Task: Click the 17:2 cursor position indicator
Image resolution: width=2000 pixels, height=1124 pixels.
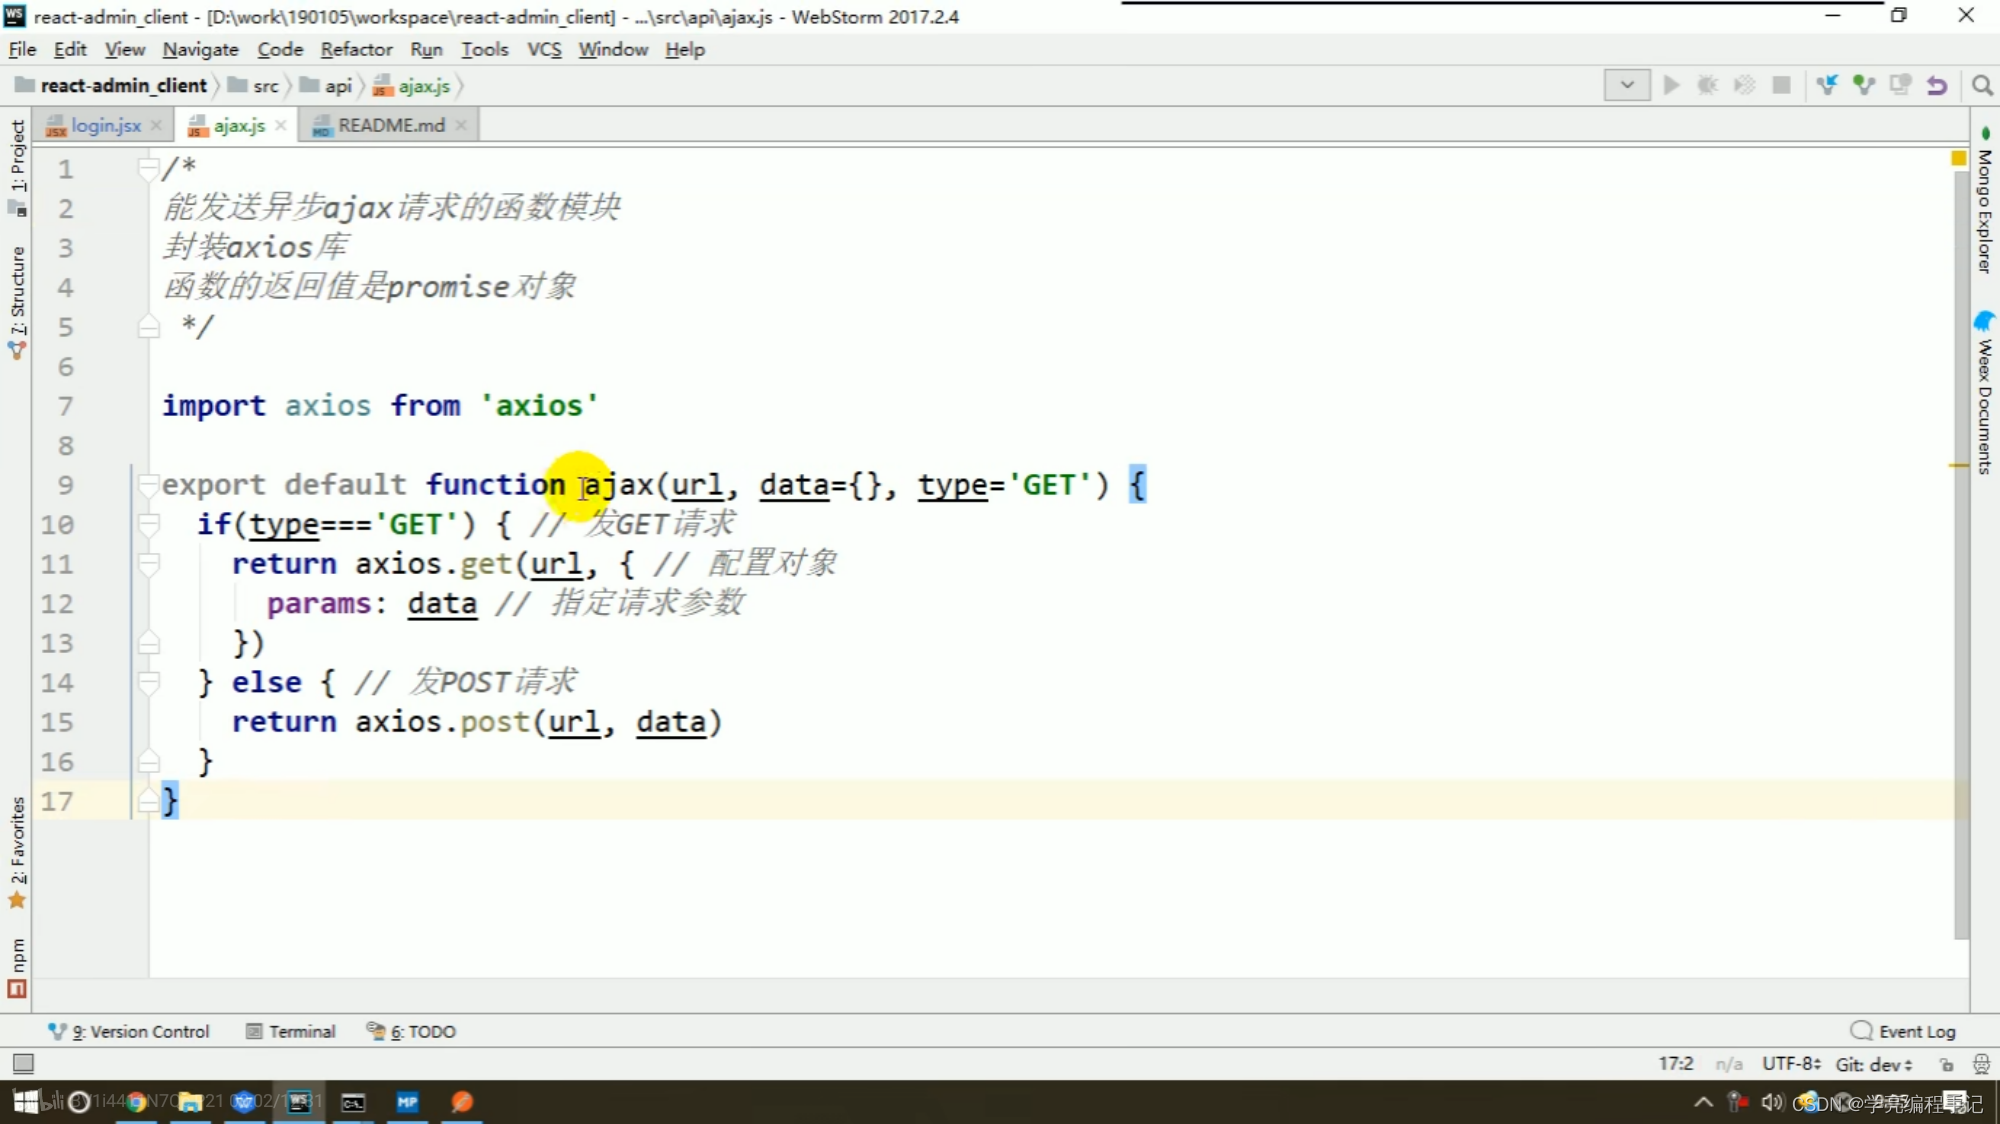Action: [x=1676, y=1064]
